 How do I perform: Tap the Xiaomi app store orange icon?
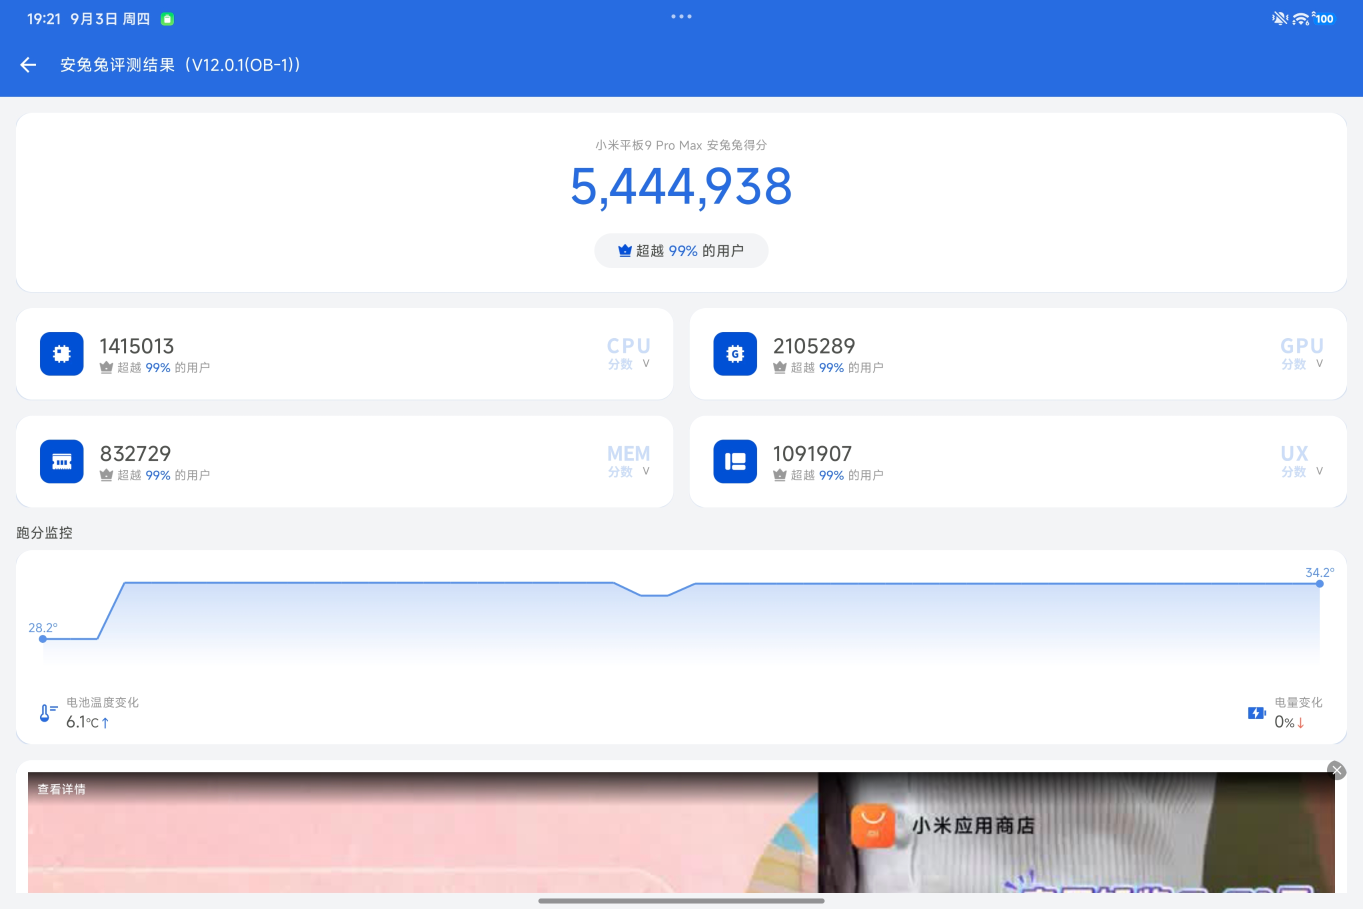coord(873,827)
